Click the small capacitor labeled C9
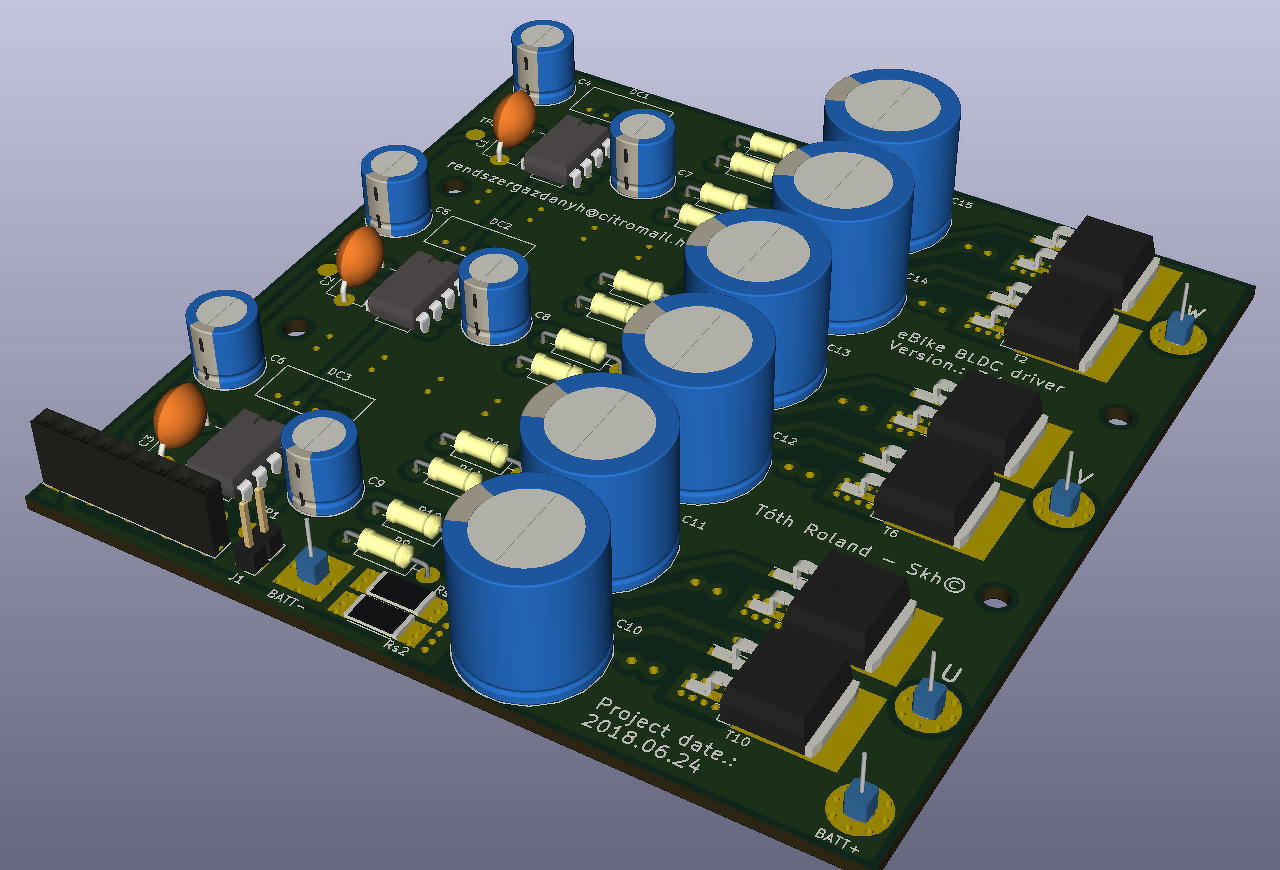This screenshot has width=1280, height=870. pos(321,464)
